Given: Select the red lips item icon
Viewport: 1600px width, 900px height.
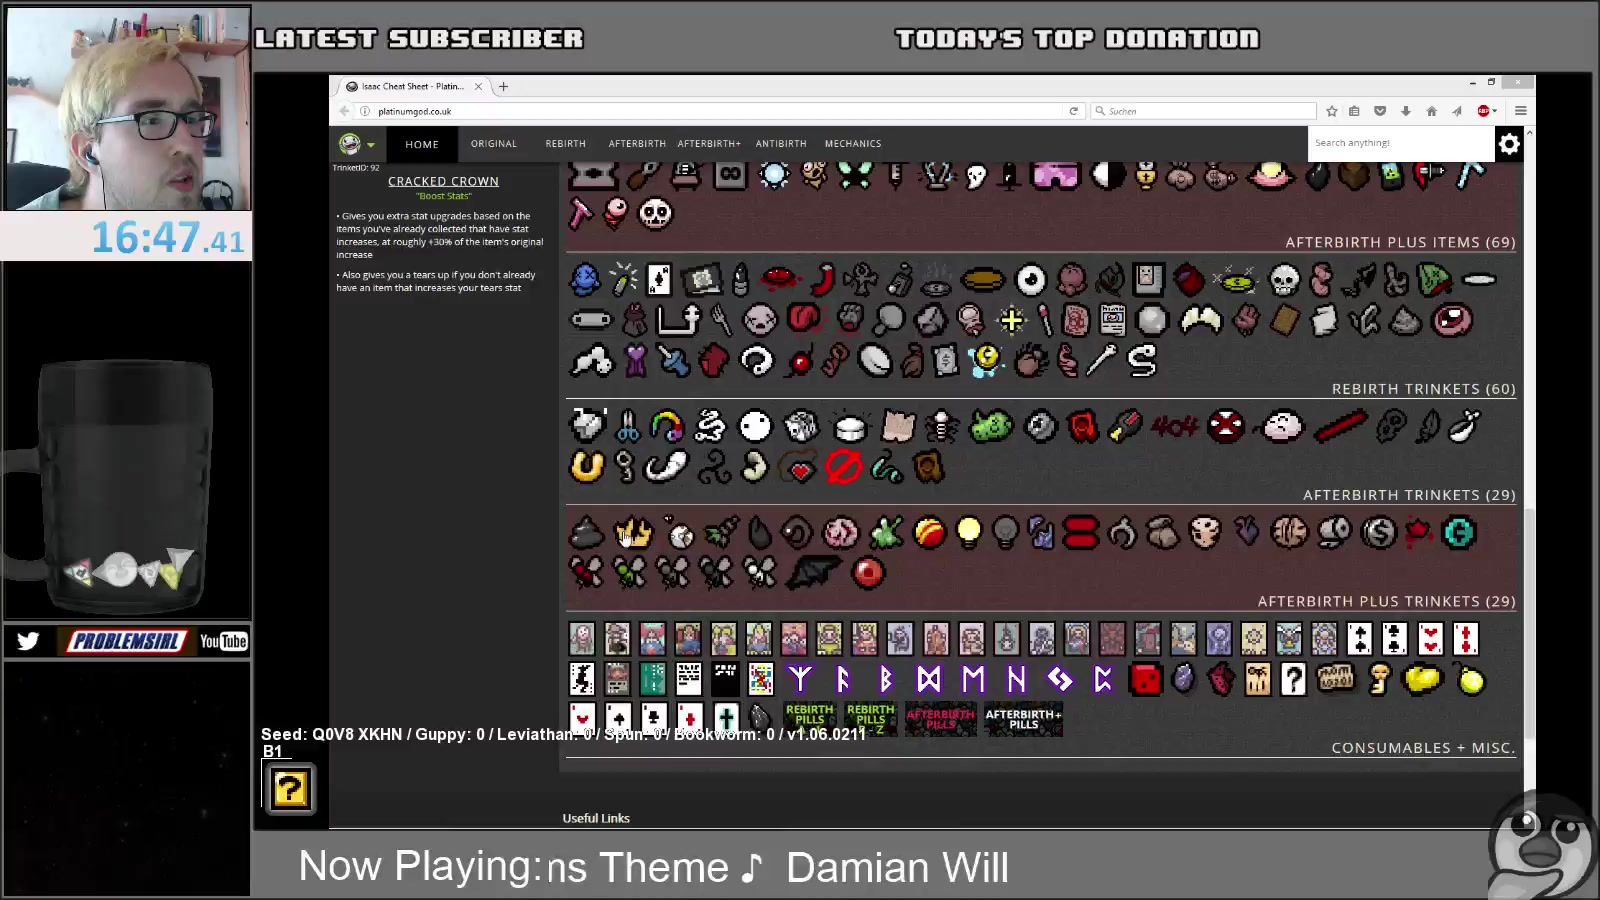Looking at the screenshot, I should point(780,278).
